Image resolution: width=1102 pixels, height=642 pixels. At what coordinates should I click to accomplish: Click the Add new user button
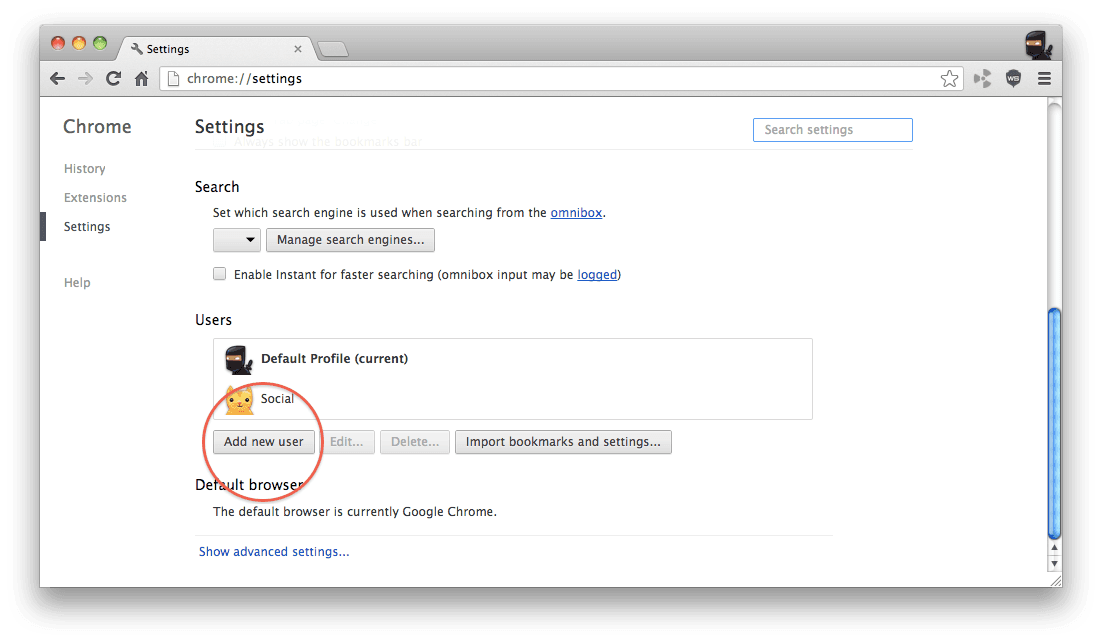coord(264,442)
